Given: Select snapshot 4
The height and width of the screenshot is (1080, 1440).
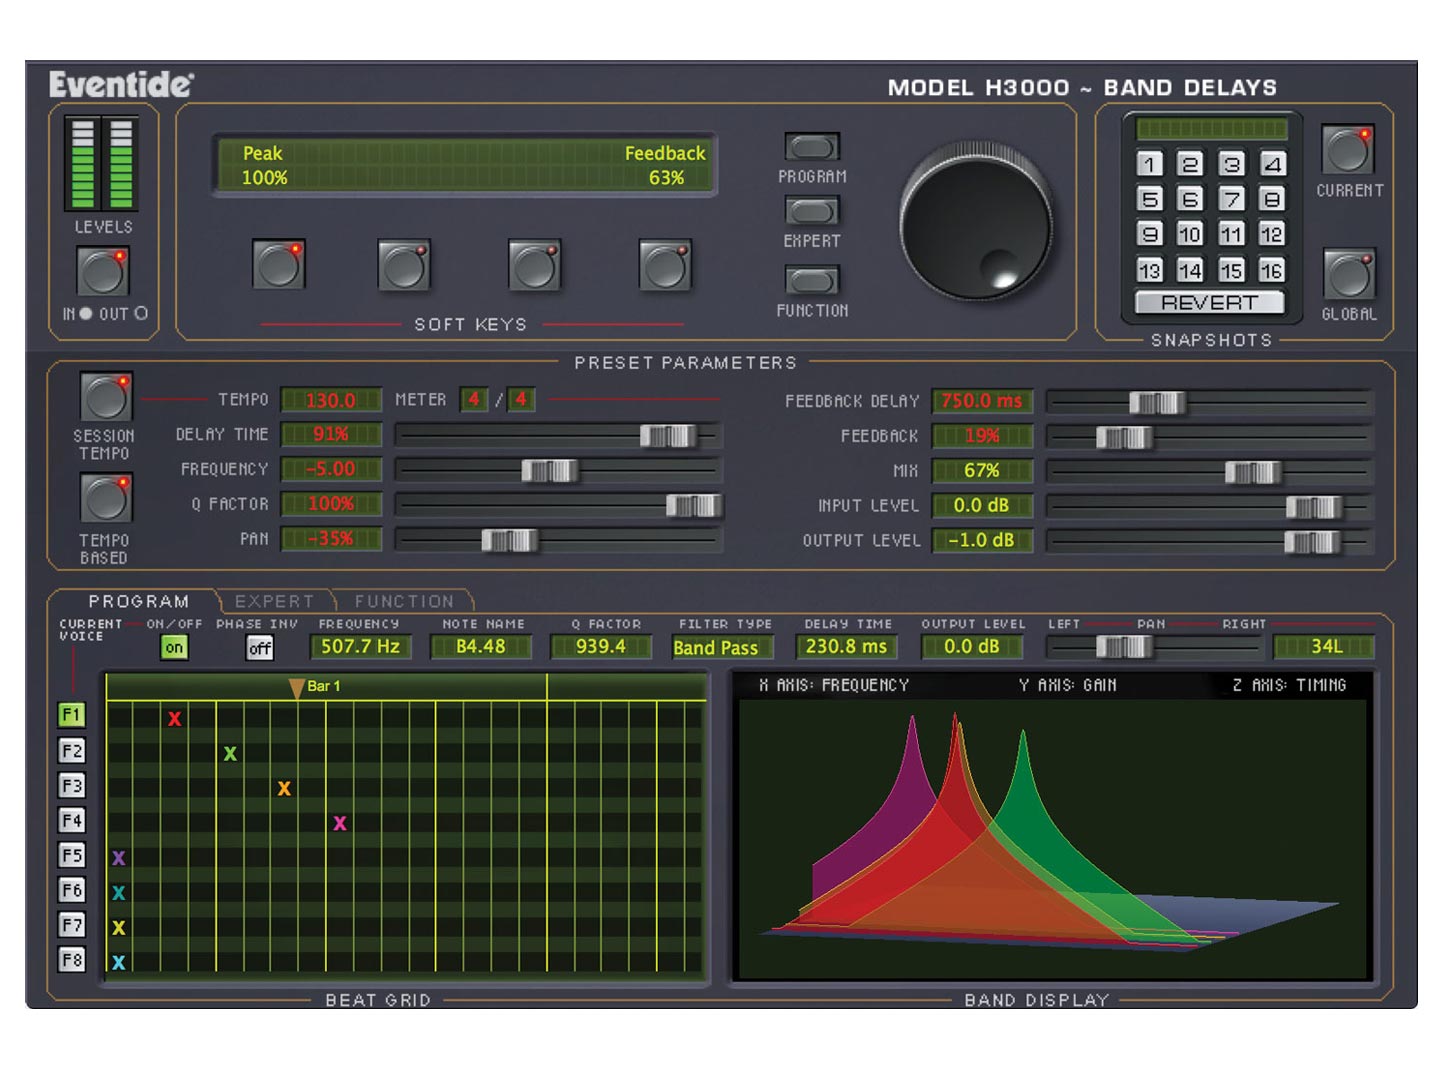Looking at the screenshot, I should point(1272,164).
